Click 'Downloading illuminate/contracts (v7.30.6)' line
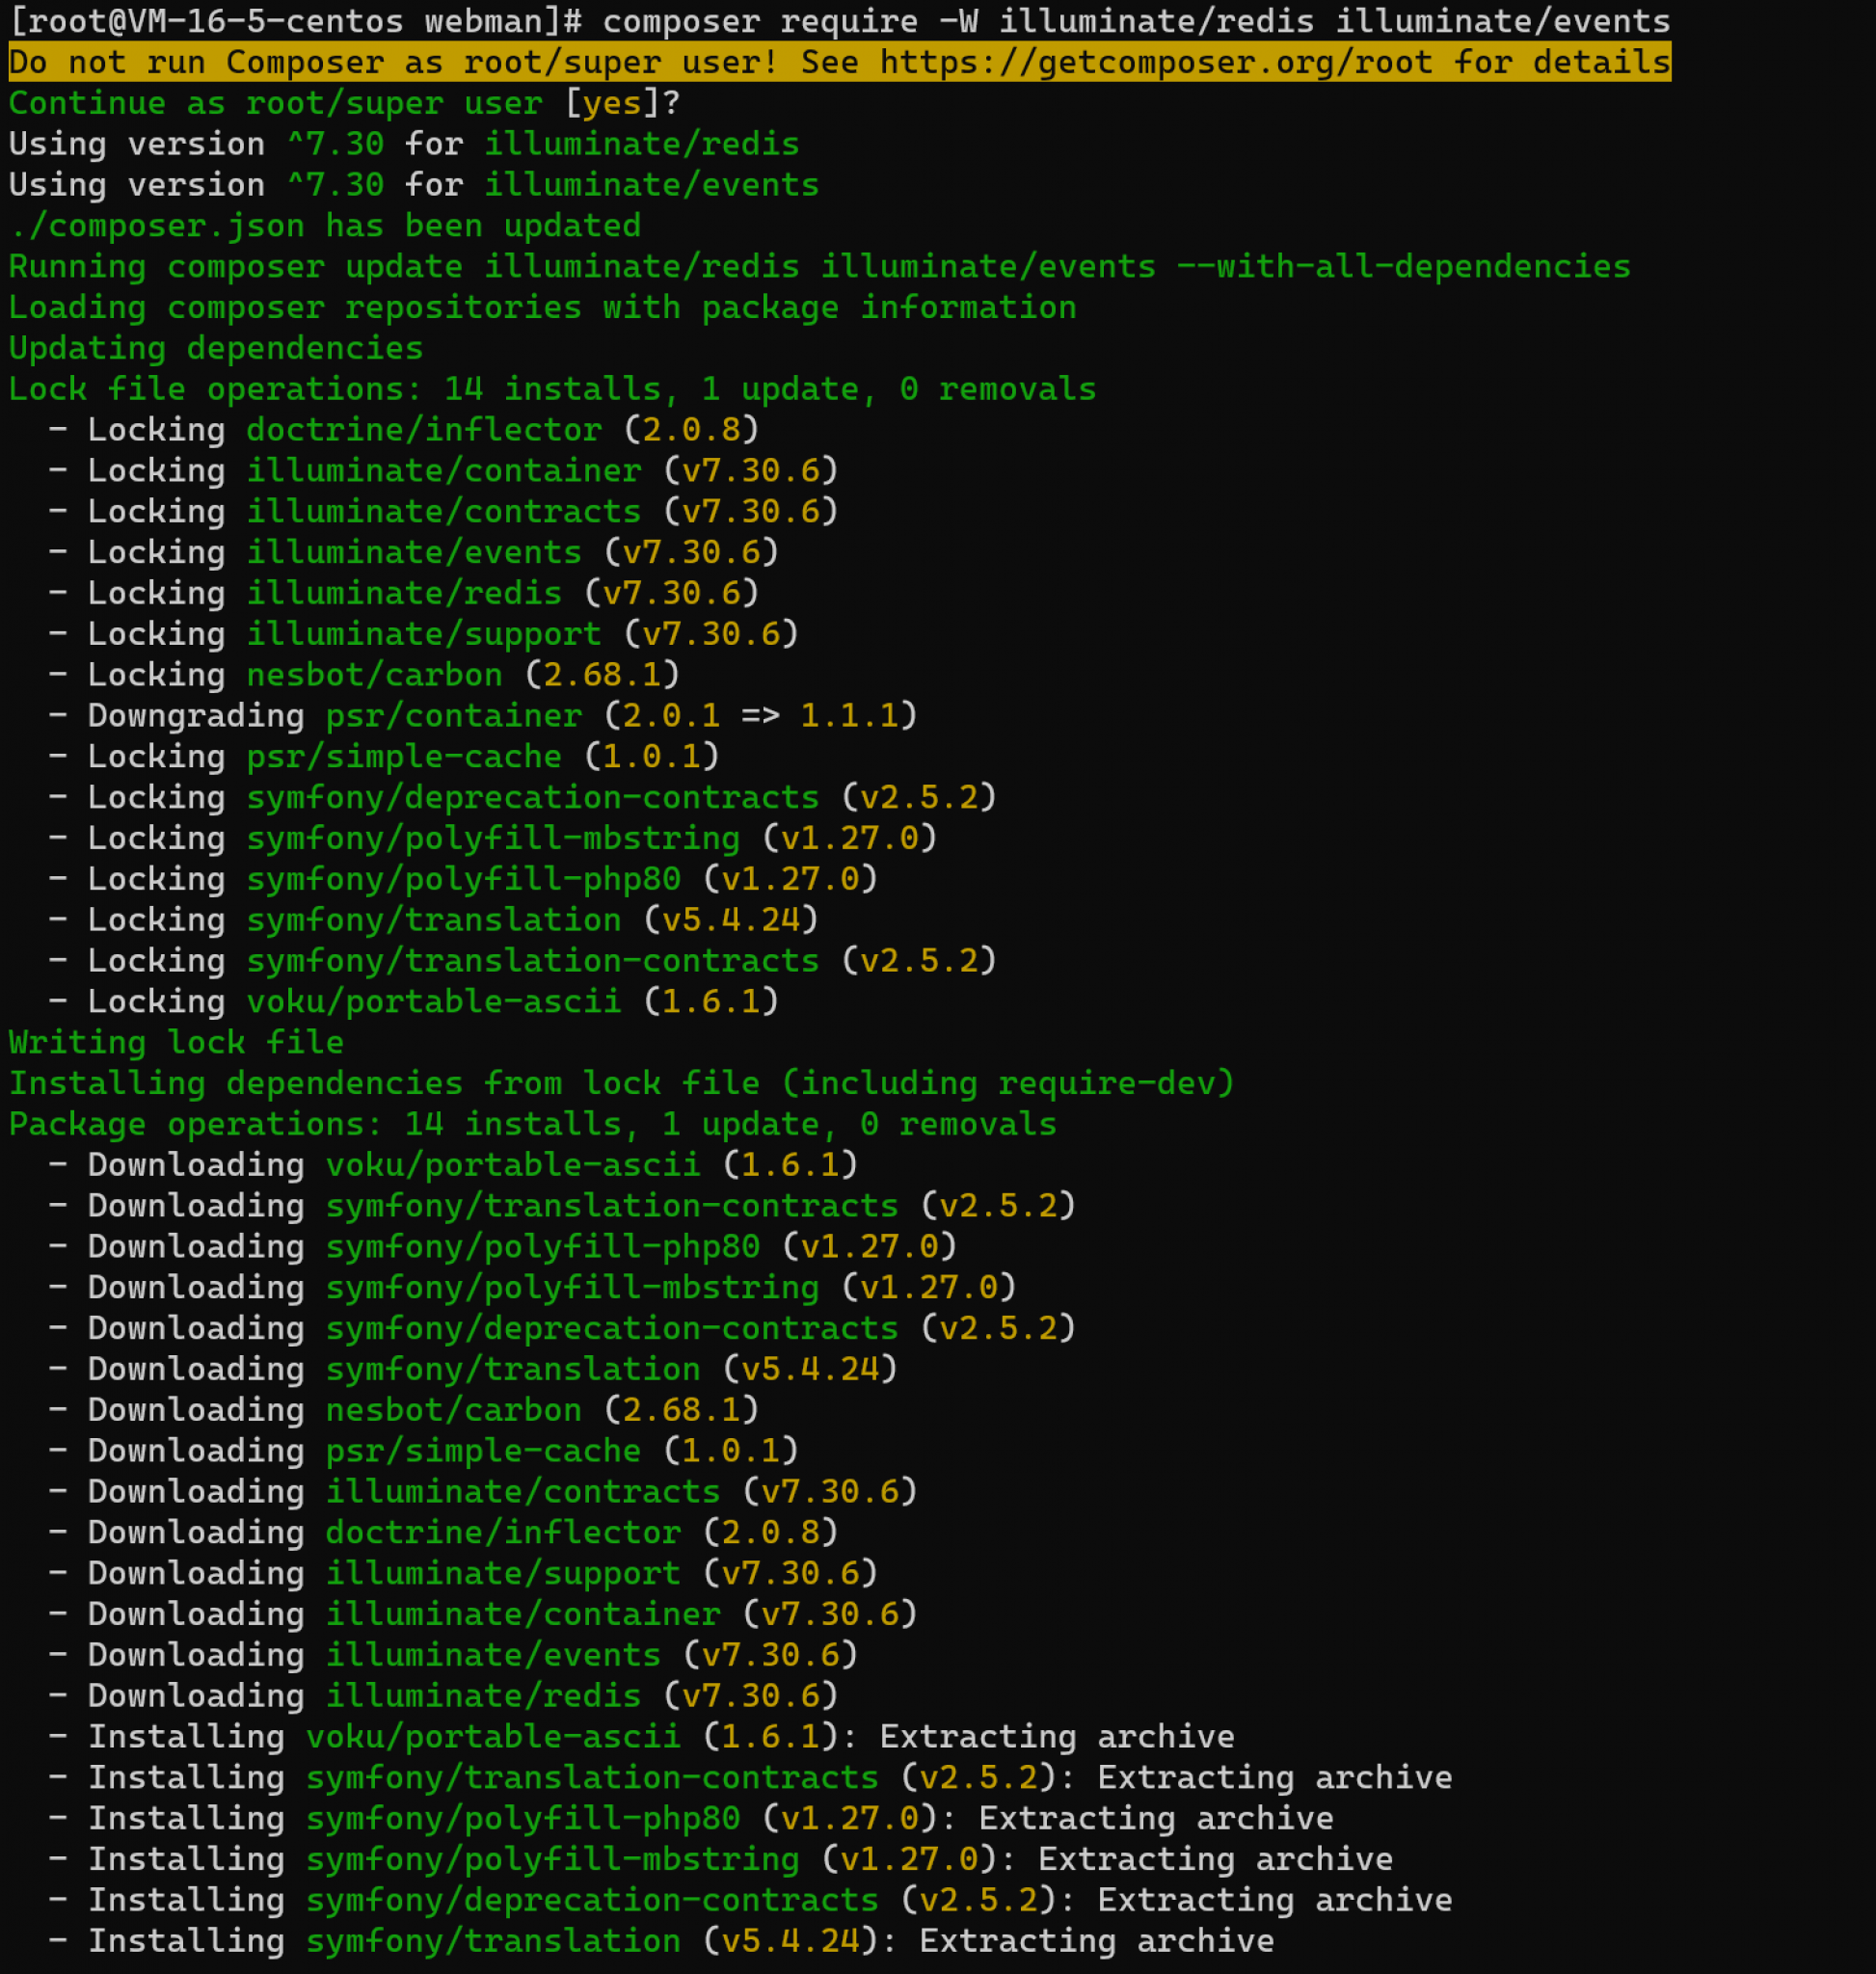Screen dimensions: 1876x1974 483,1493
